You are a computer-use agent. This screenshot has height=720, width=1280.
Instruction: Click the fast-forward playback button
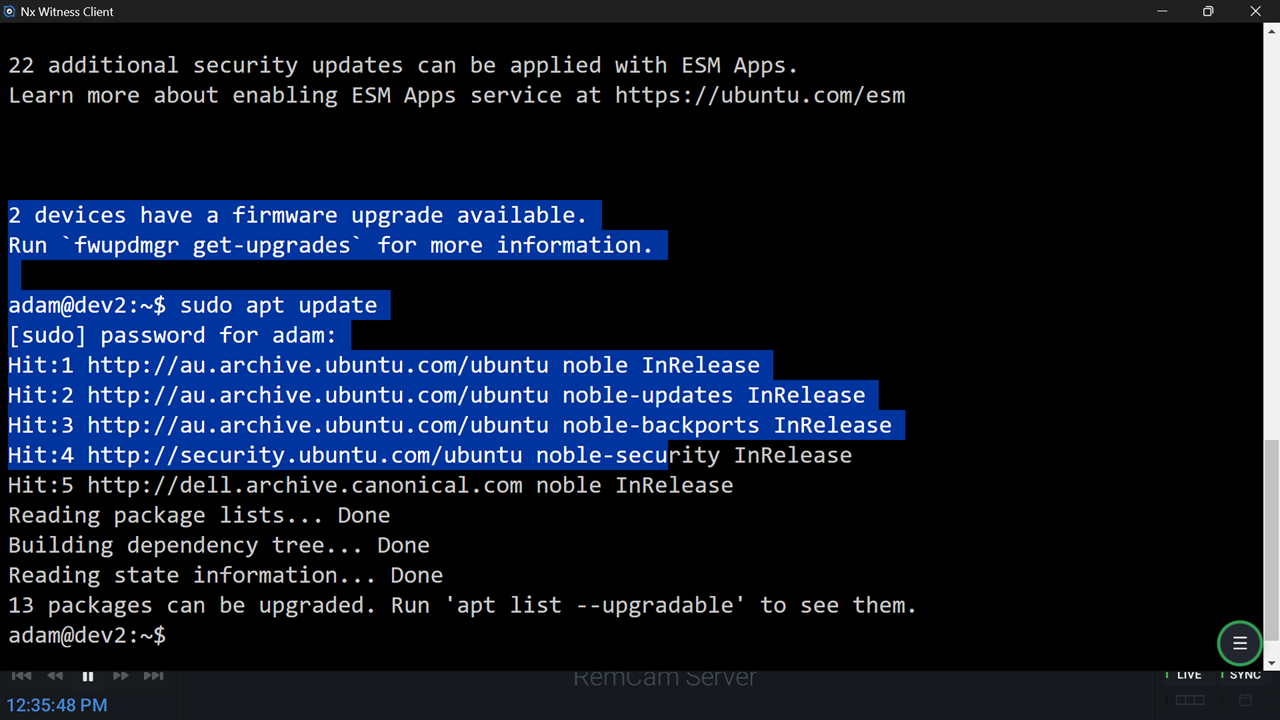point(121,677)
